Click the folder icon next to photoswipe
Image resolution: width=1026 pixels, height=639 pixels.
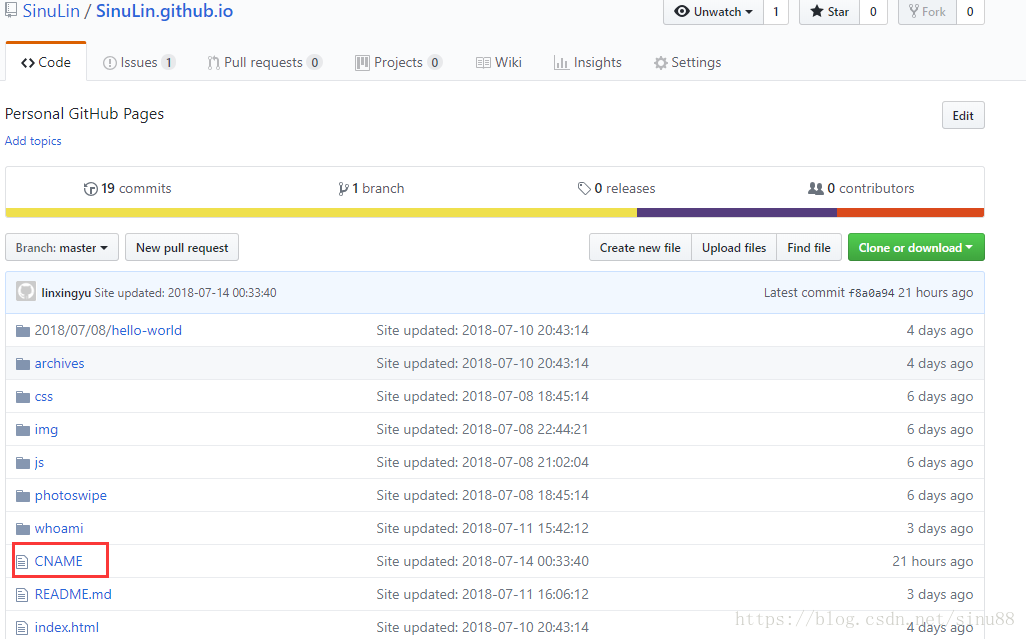coord(23,496)
